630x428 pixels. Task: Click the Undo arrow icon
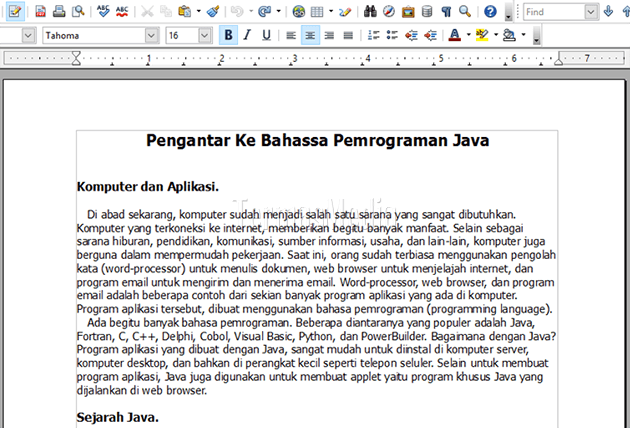tap(237, 12)
